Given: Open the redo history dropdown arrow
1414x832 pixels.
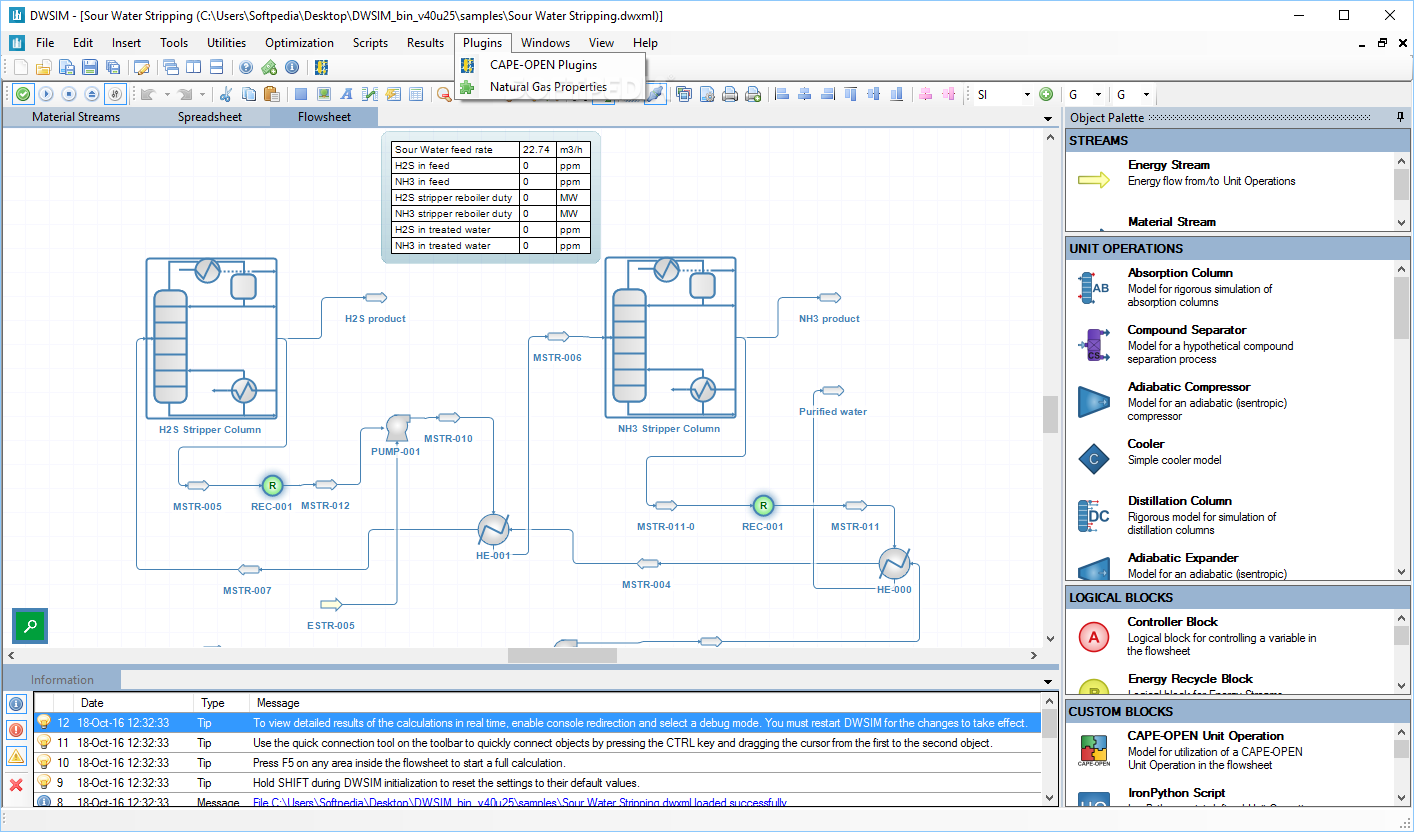Looking at the screenshot, I should [x=202, y=94].
